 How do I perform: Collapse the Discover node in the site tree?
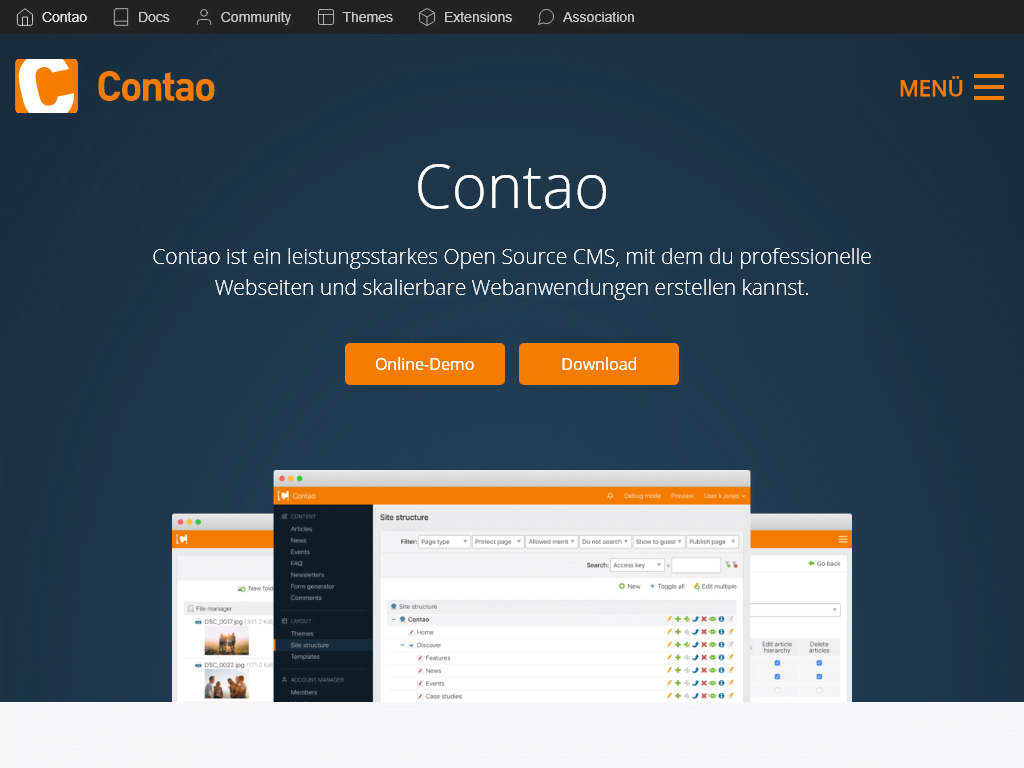pyautogui.click(x=402, y=645)
